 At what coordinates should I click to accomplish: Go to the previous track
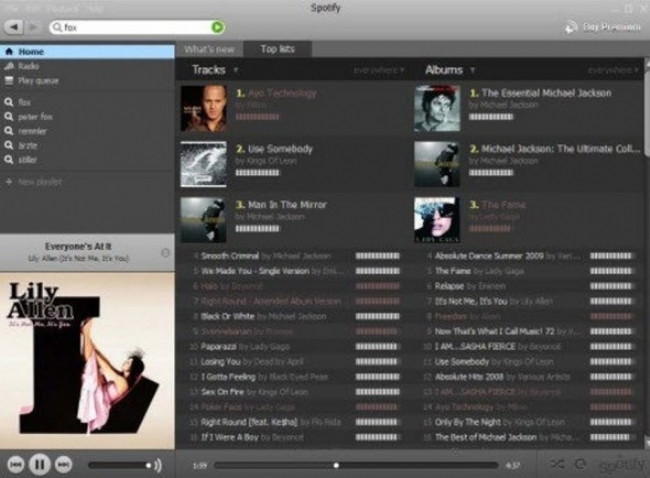point(16,465)
